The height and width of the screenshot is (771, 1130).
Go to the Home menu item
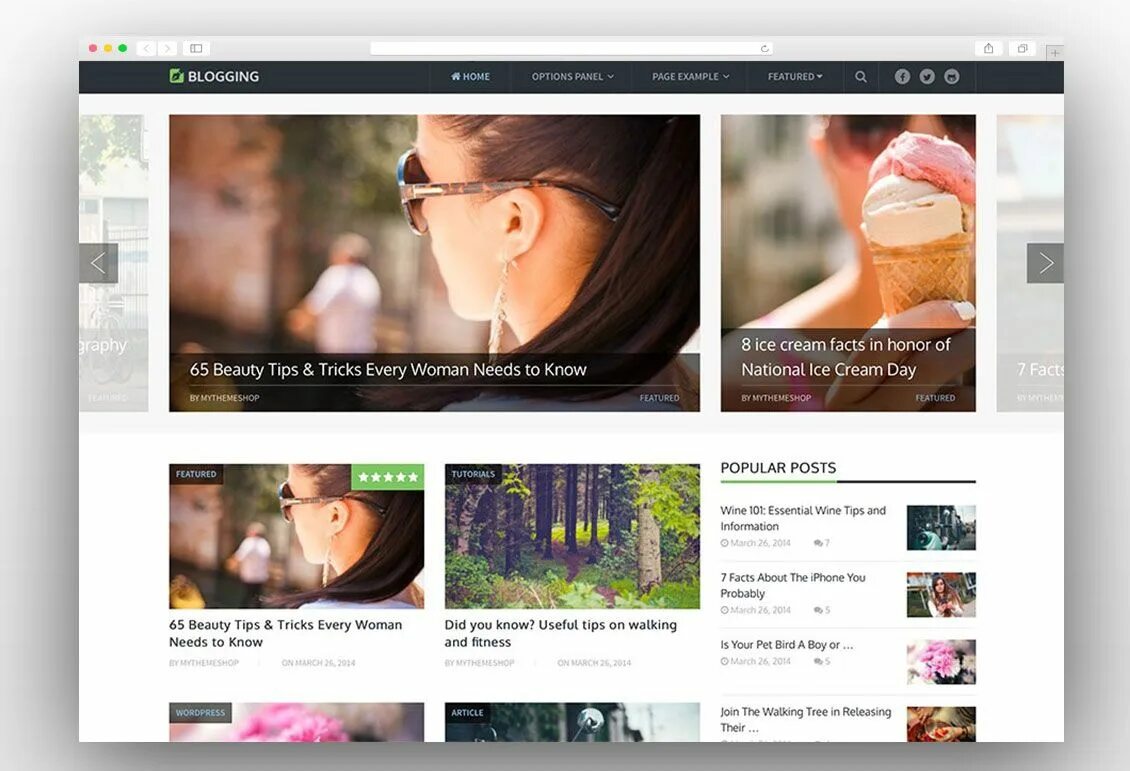coord(470,76)
